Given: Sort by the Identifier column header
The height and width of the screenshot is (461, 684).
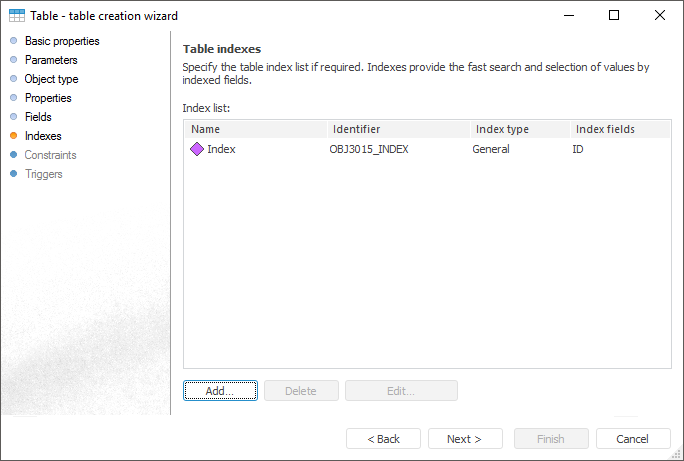Looking at the screenshot, I should pyautogui.click(x=398, y=129).
